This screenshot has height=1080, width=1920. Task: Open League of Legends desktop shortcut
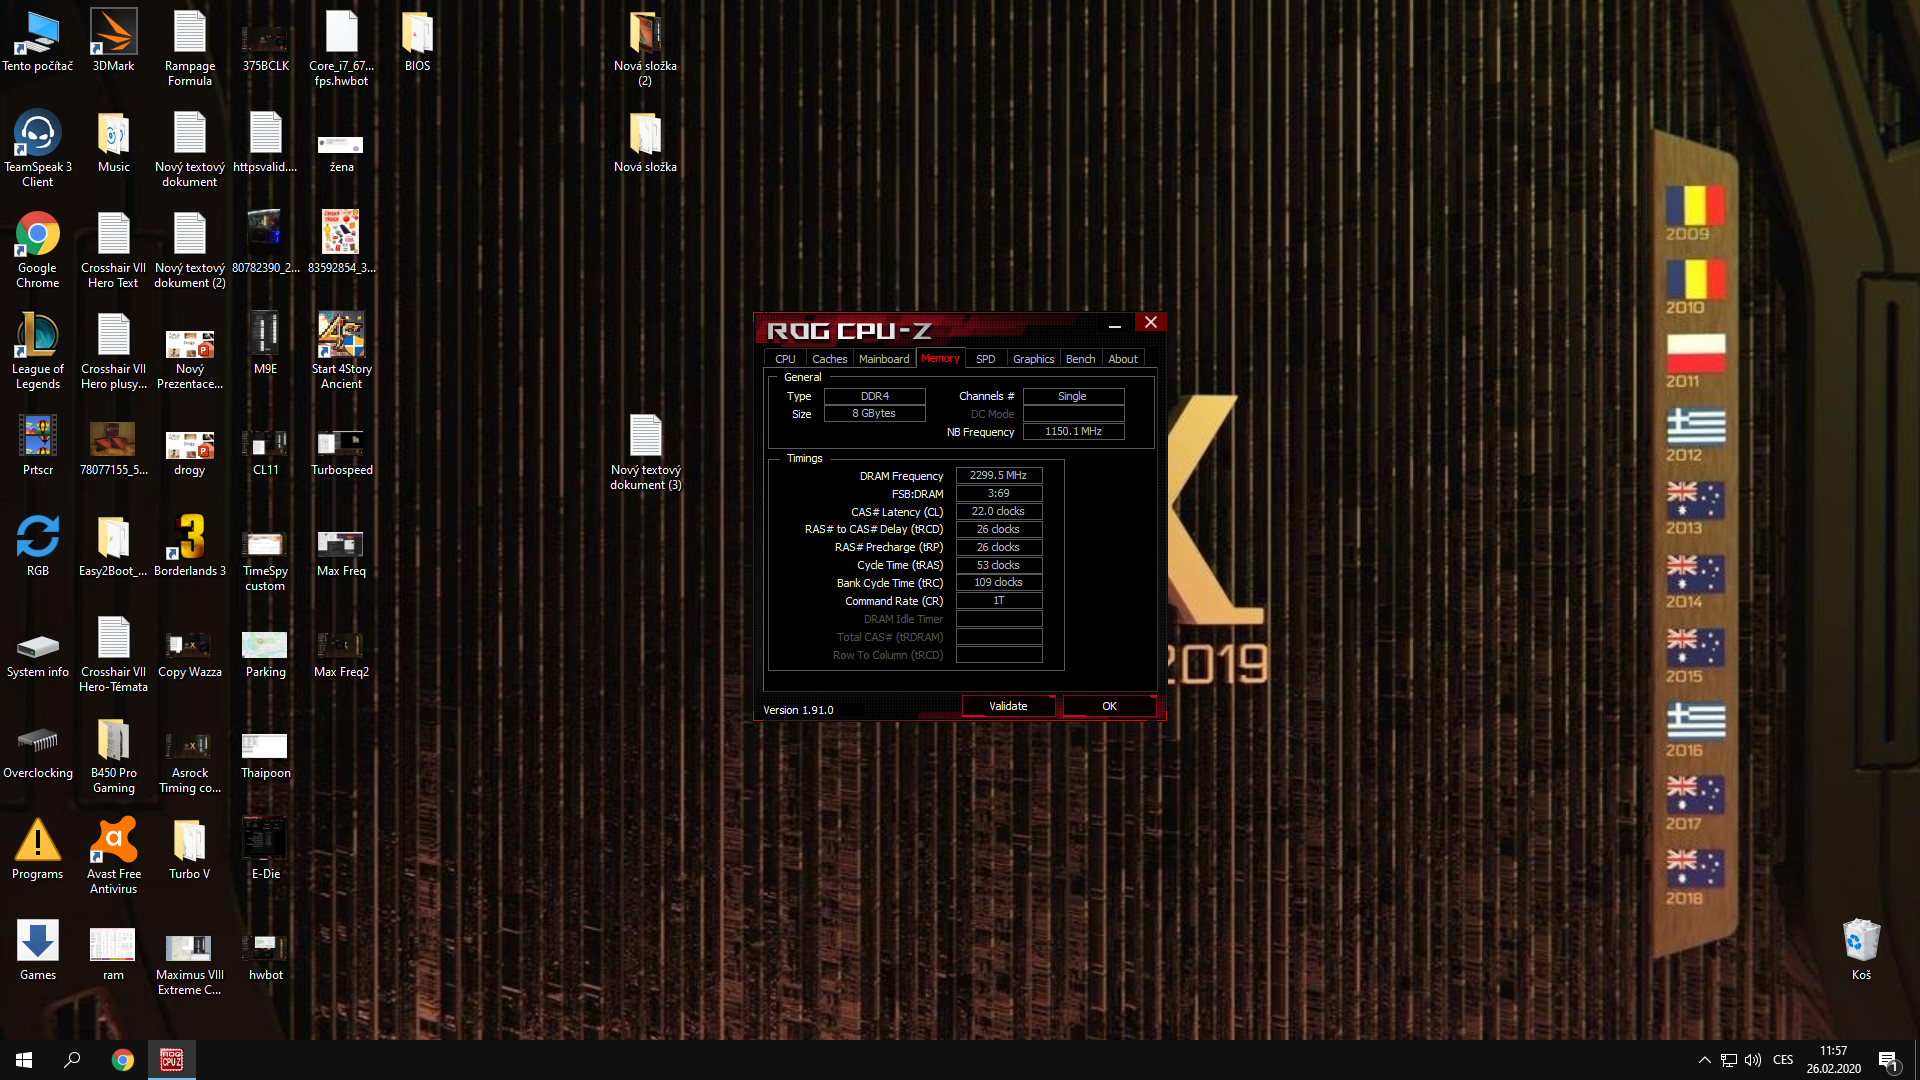38,350
